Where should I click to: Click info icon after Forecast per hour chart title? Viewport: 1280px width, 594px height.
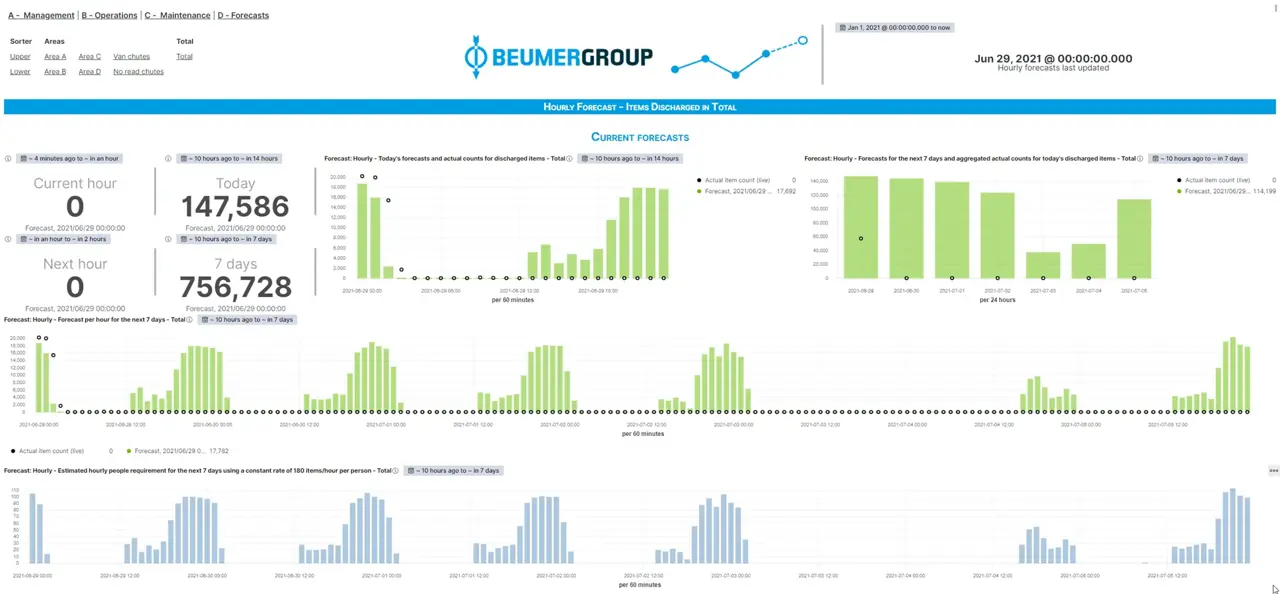tap(190, 320)
